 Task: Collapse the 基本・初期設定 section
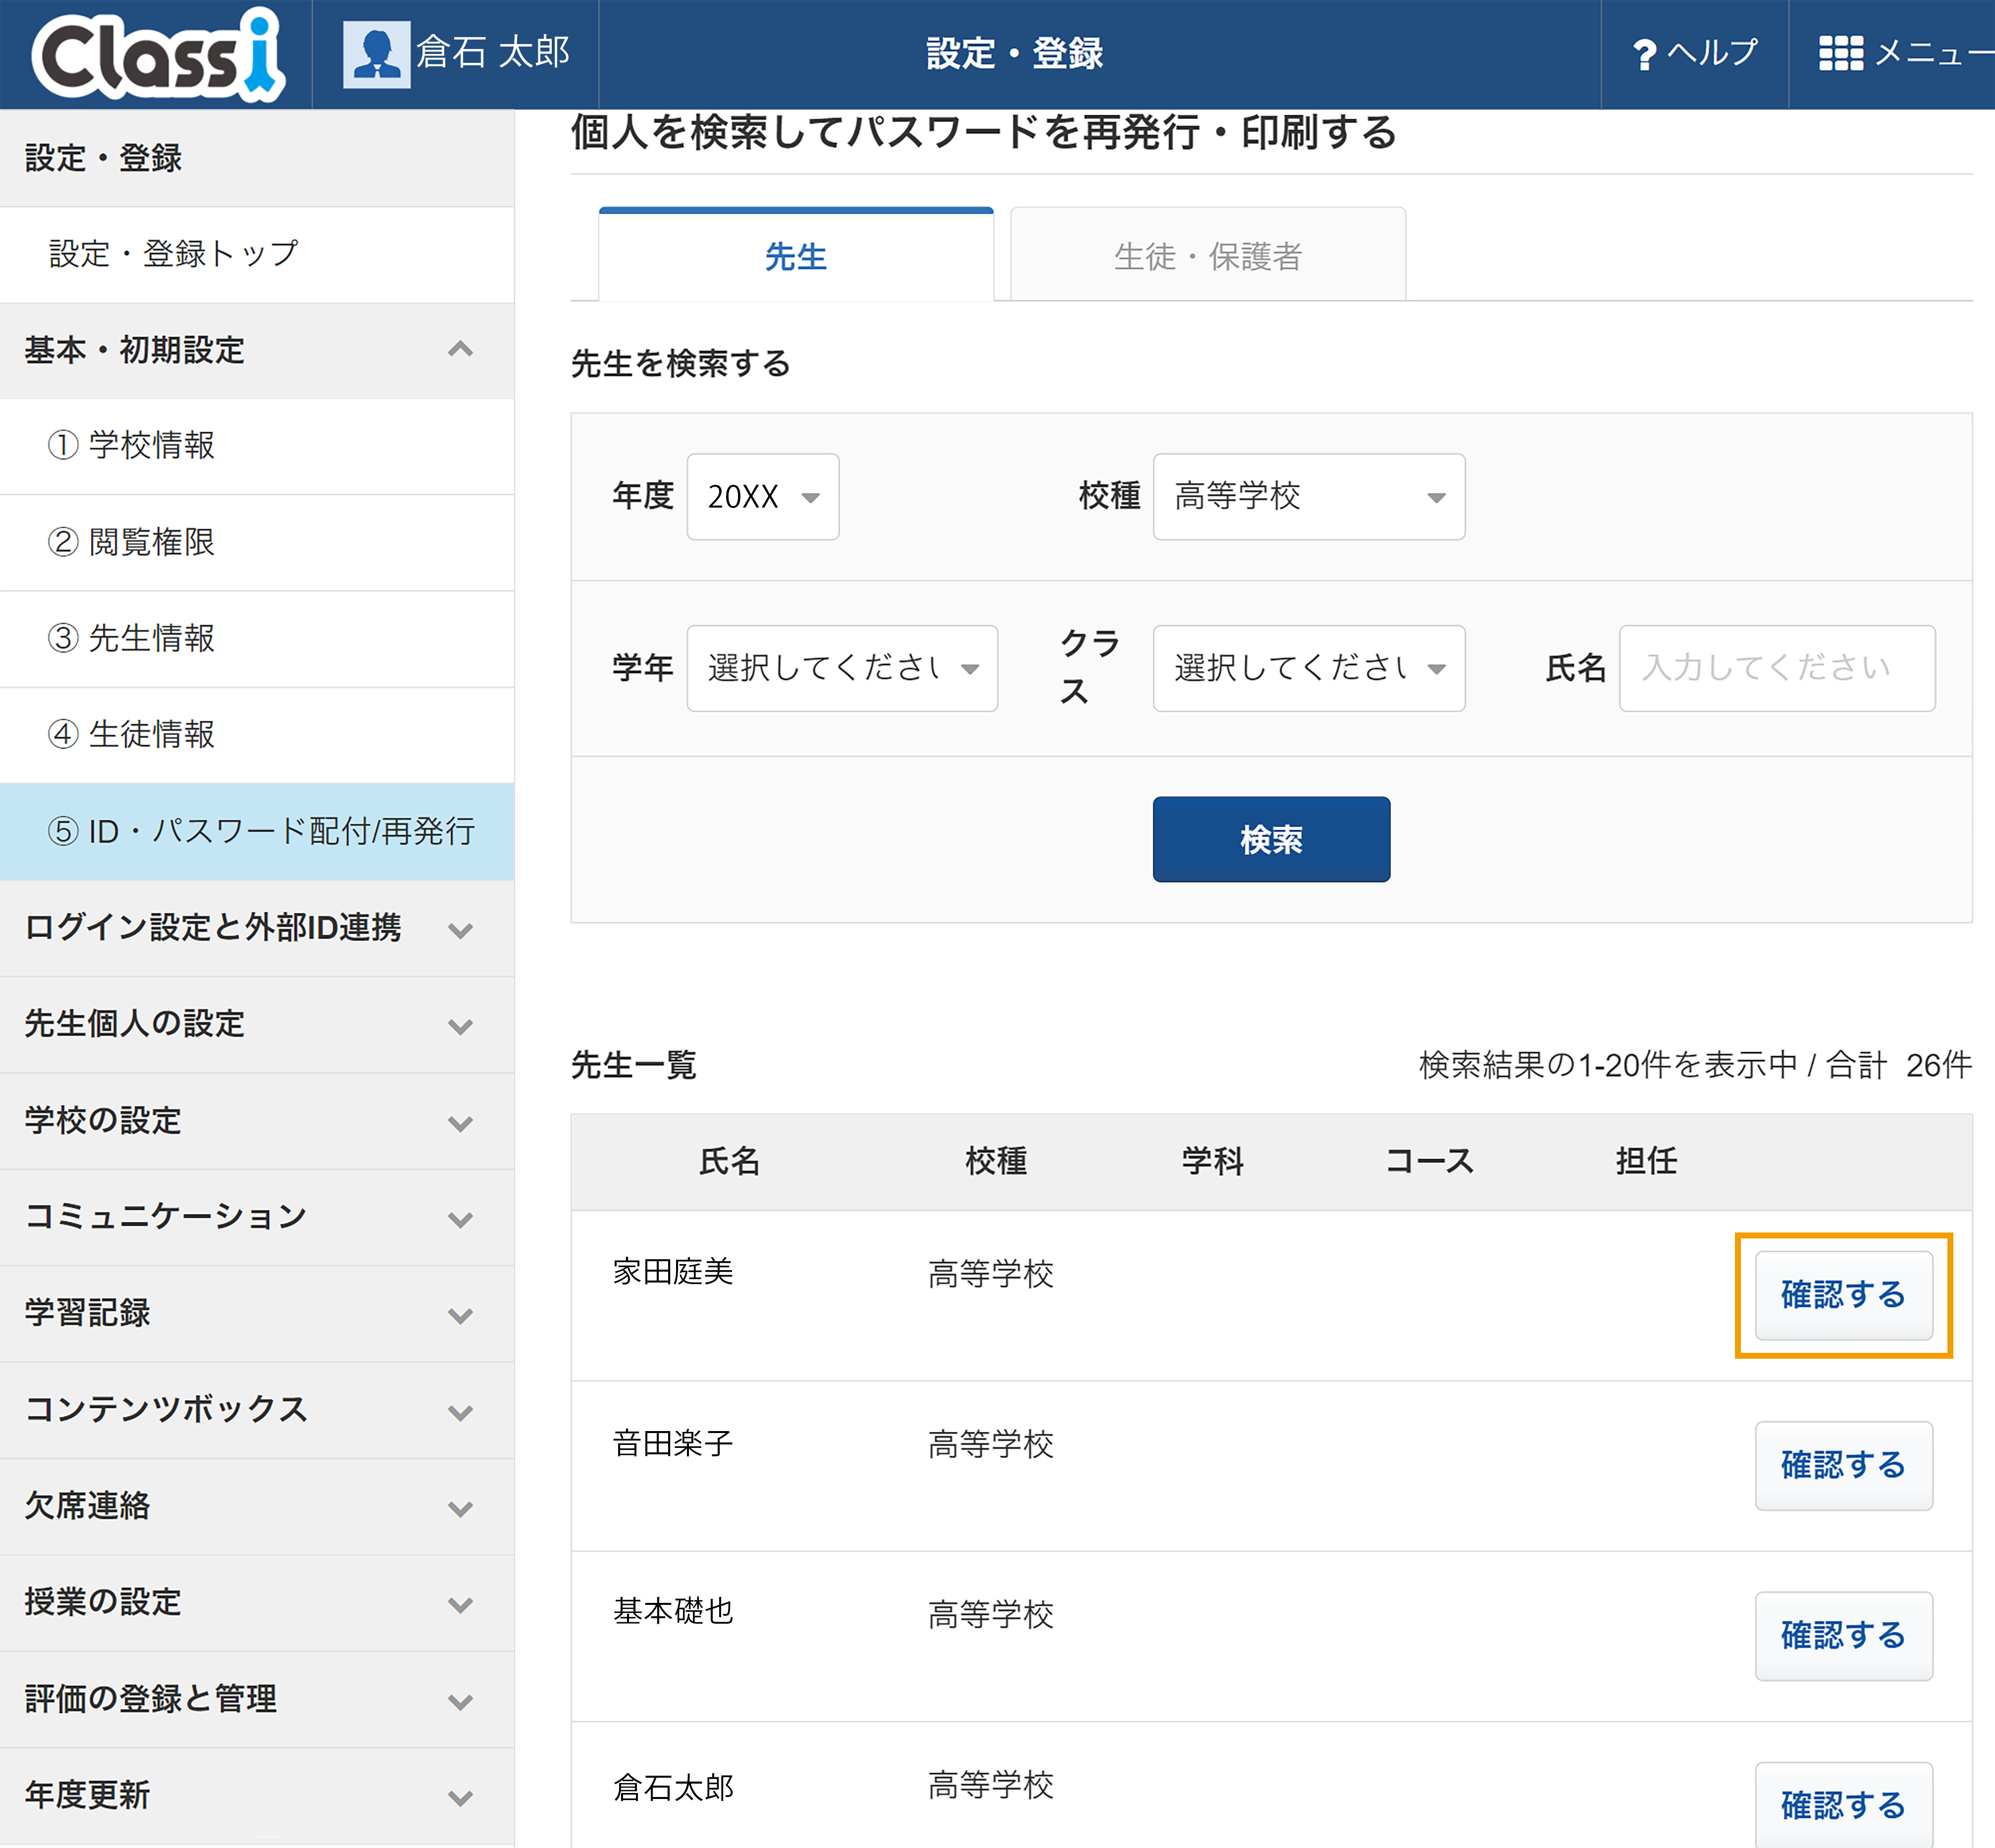point(257,350)
